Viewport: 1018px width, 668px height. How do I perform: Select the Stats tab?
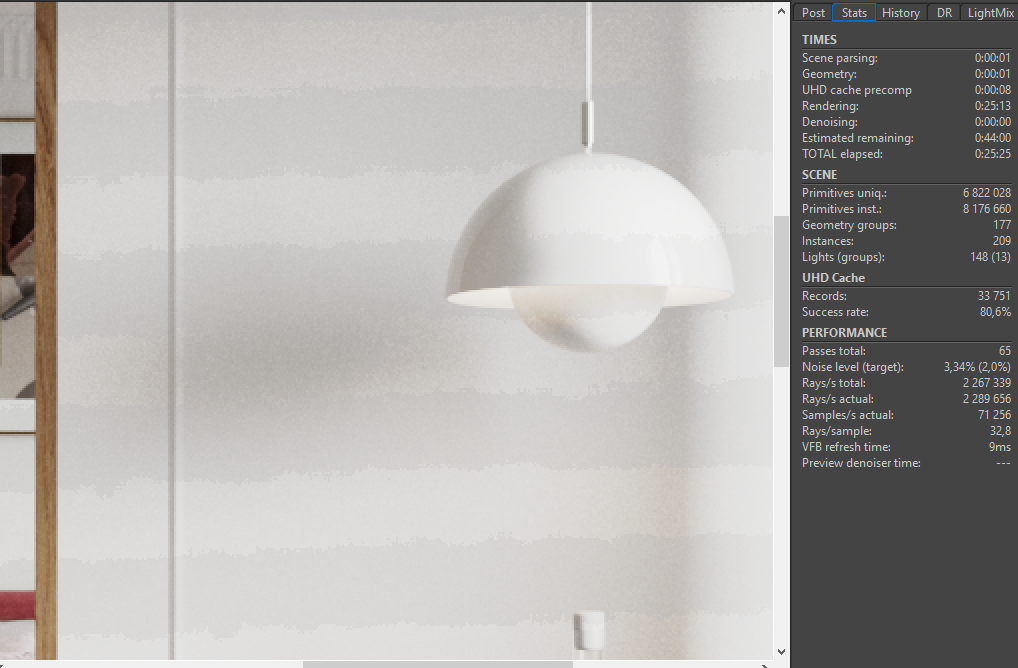pyautogui.click(x=854, y=12)
